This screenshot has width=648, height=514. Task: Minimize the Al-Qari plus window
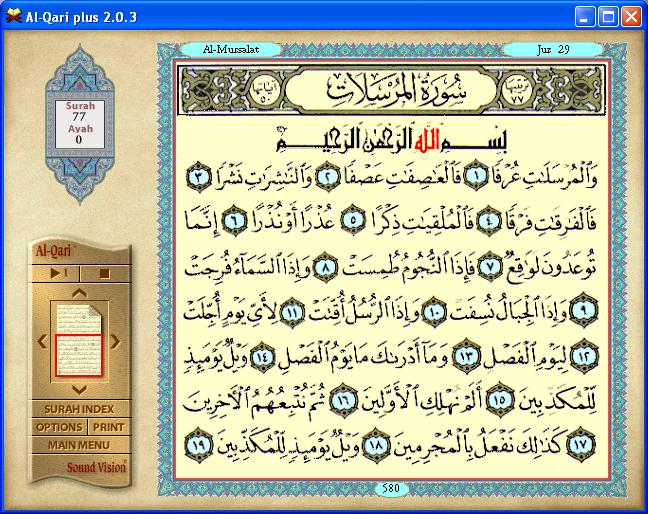coord(585,17)
